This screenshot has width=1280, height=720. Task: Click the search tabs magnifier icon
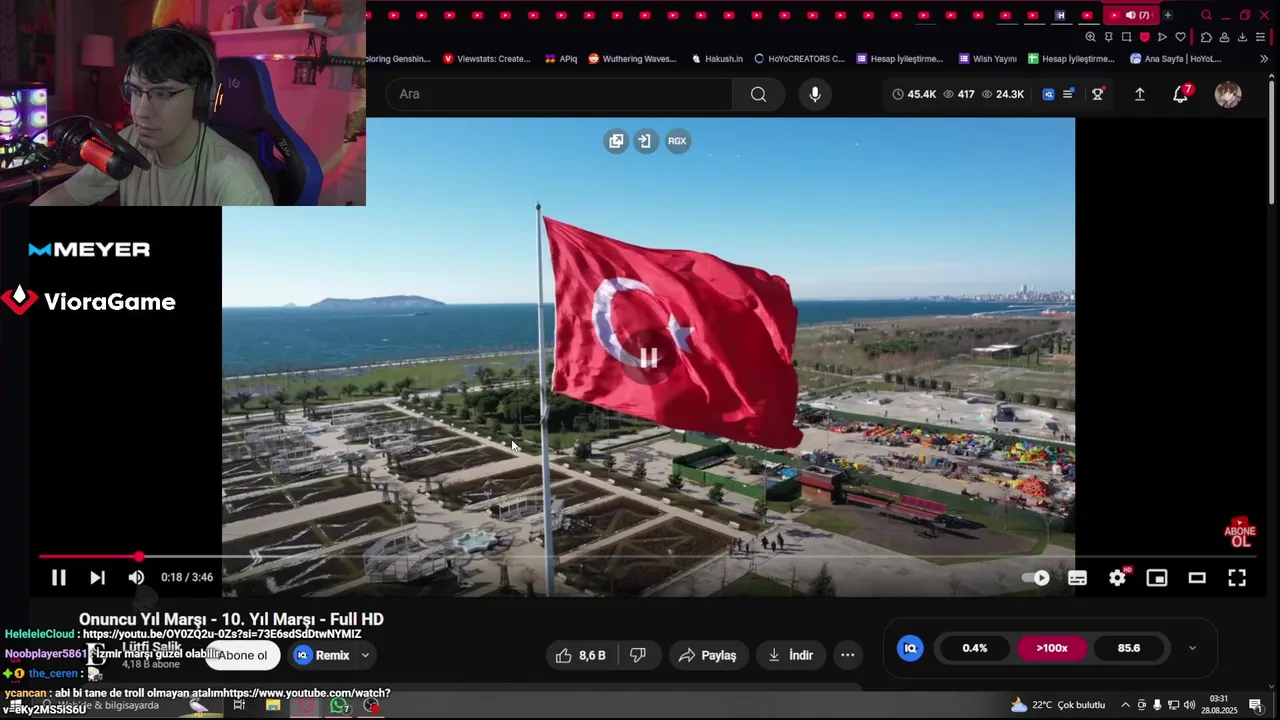[1206, 15]
